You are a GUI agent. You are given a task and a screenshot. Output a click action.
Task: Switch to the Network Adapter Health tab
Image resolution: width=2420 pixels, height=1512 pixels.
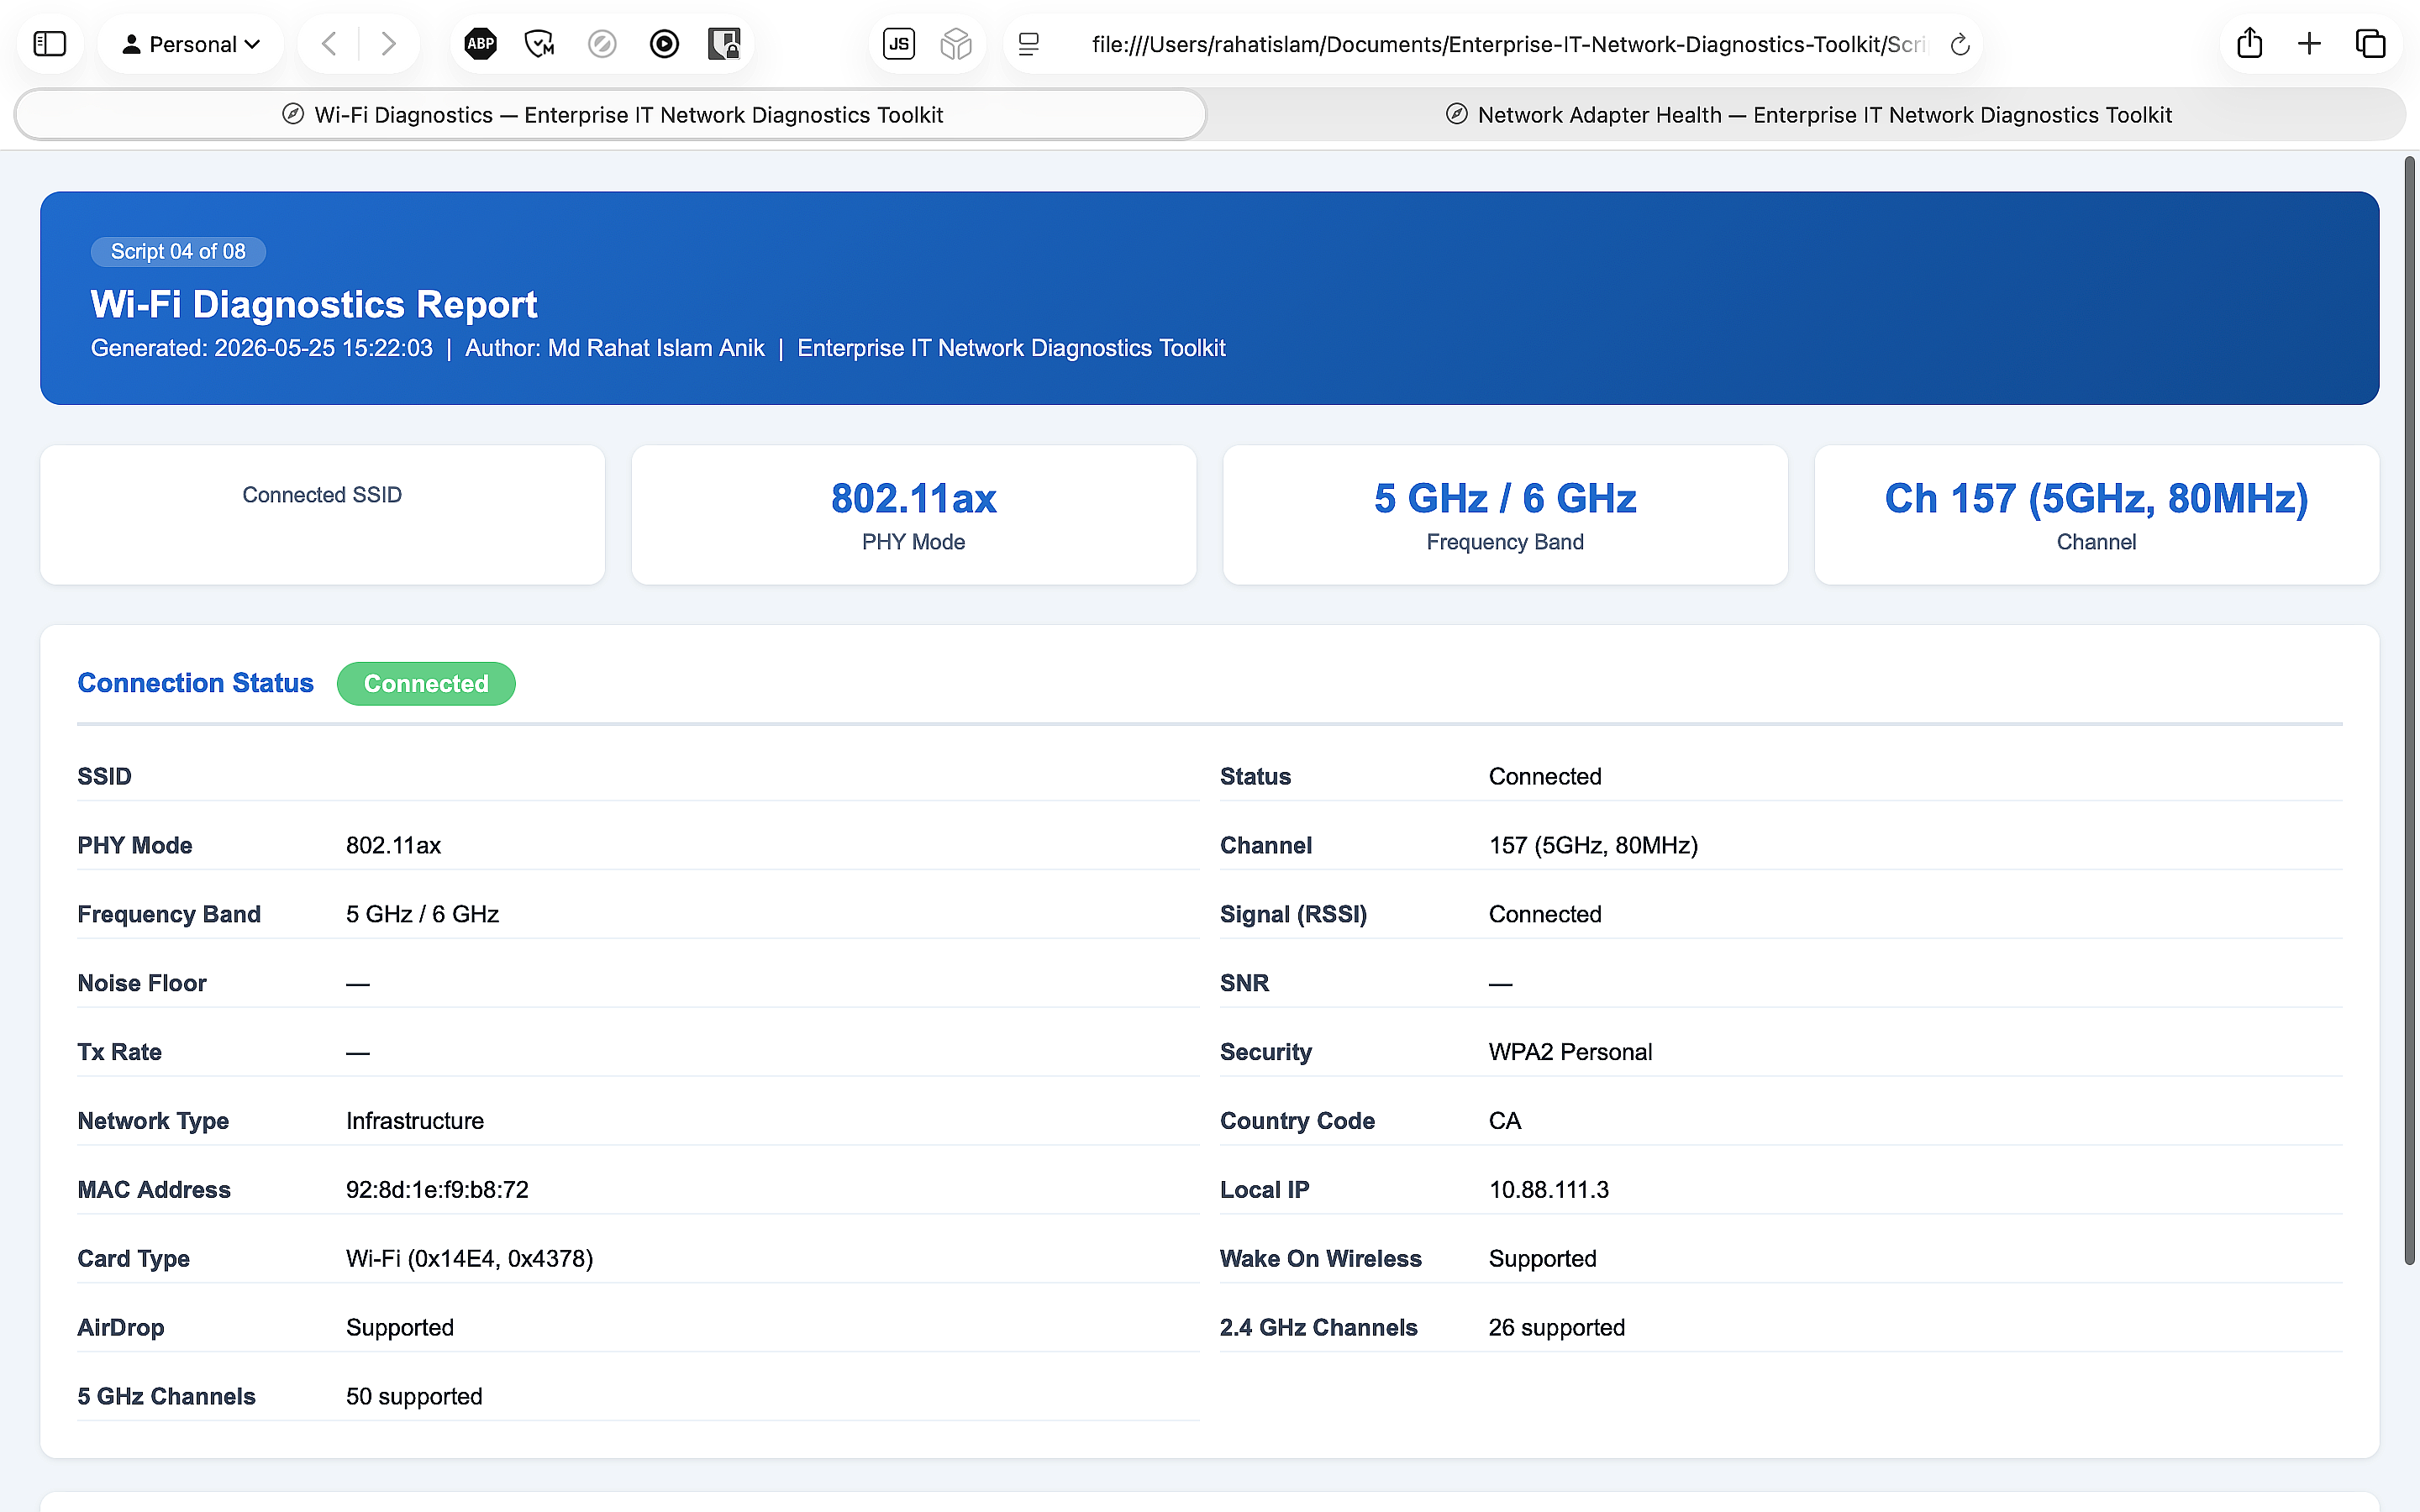coord(1808,115)
